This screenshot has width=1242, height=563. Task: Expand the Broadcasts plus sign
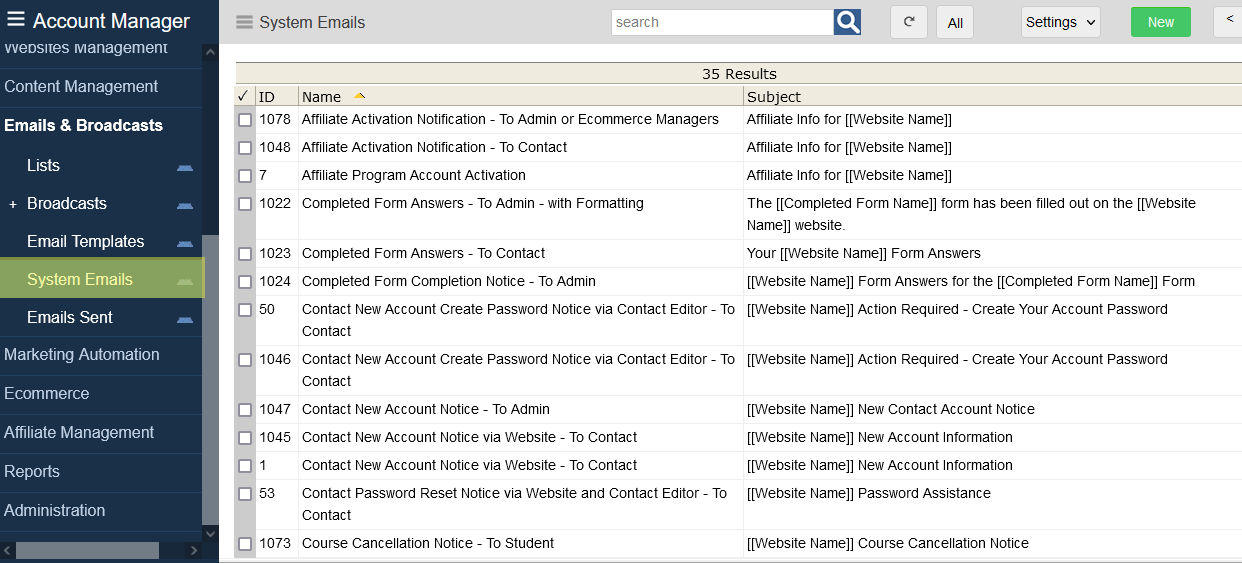click(x=13, y=204)
